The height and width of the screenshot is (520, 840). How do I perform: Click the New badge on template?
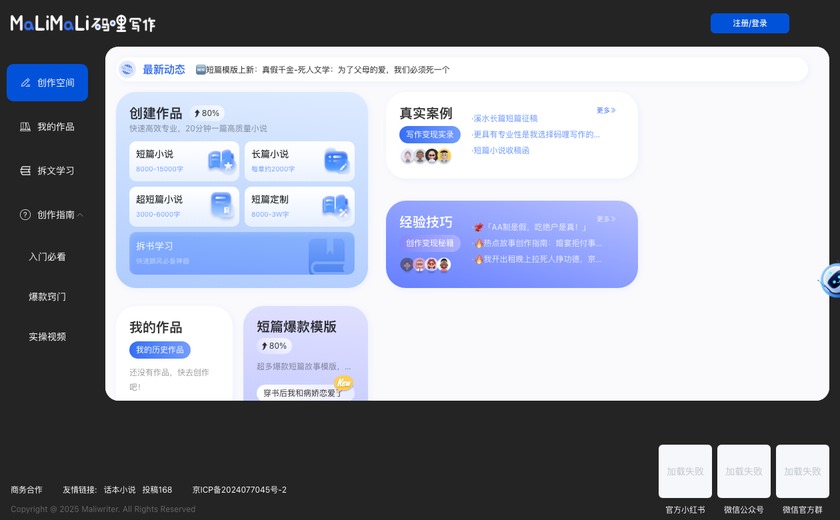[x=343, y=382]
